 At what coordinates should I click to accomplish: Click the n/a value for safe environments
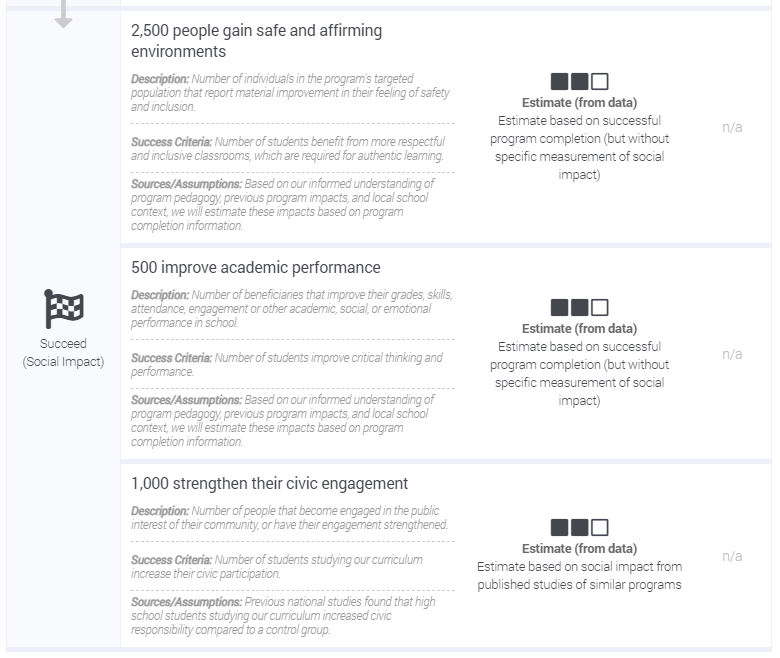[x=732, y=127]
